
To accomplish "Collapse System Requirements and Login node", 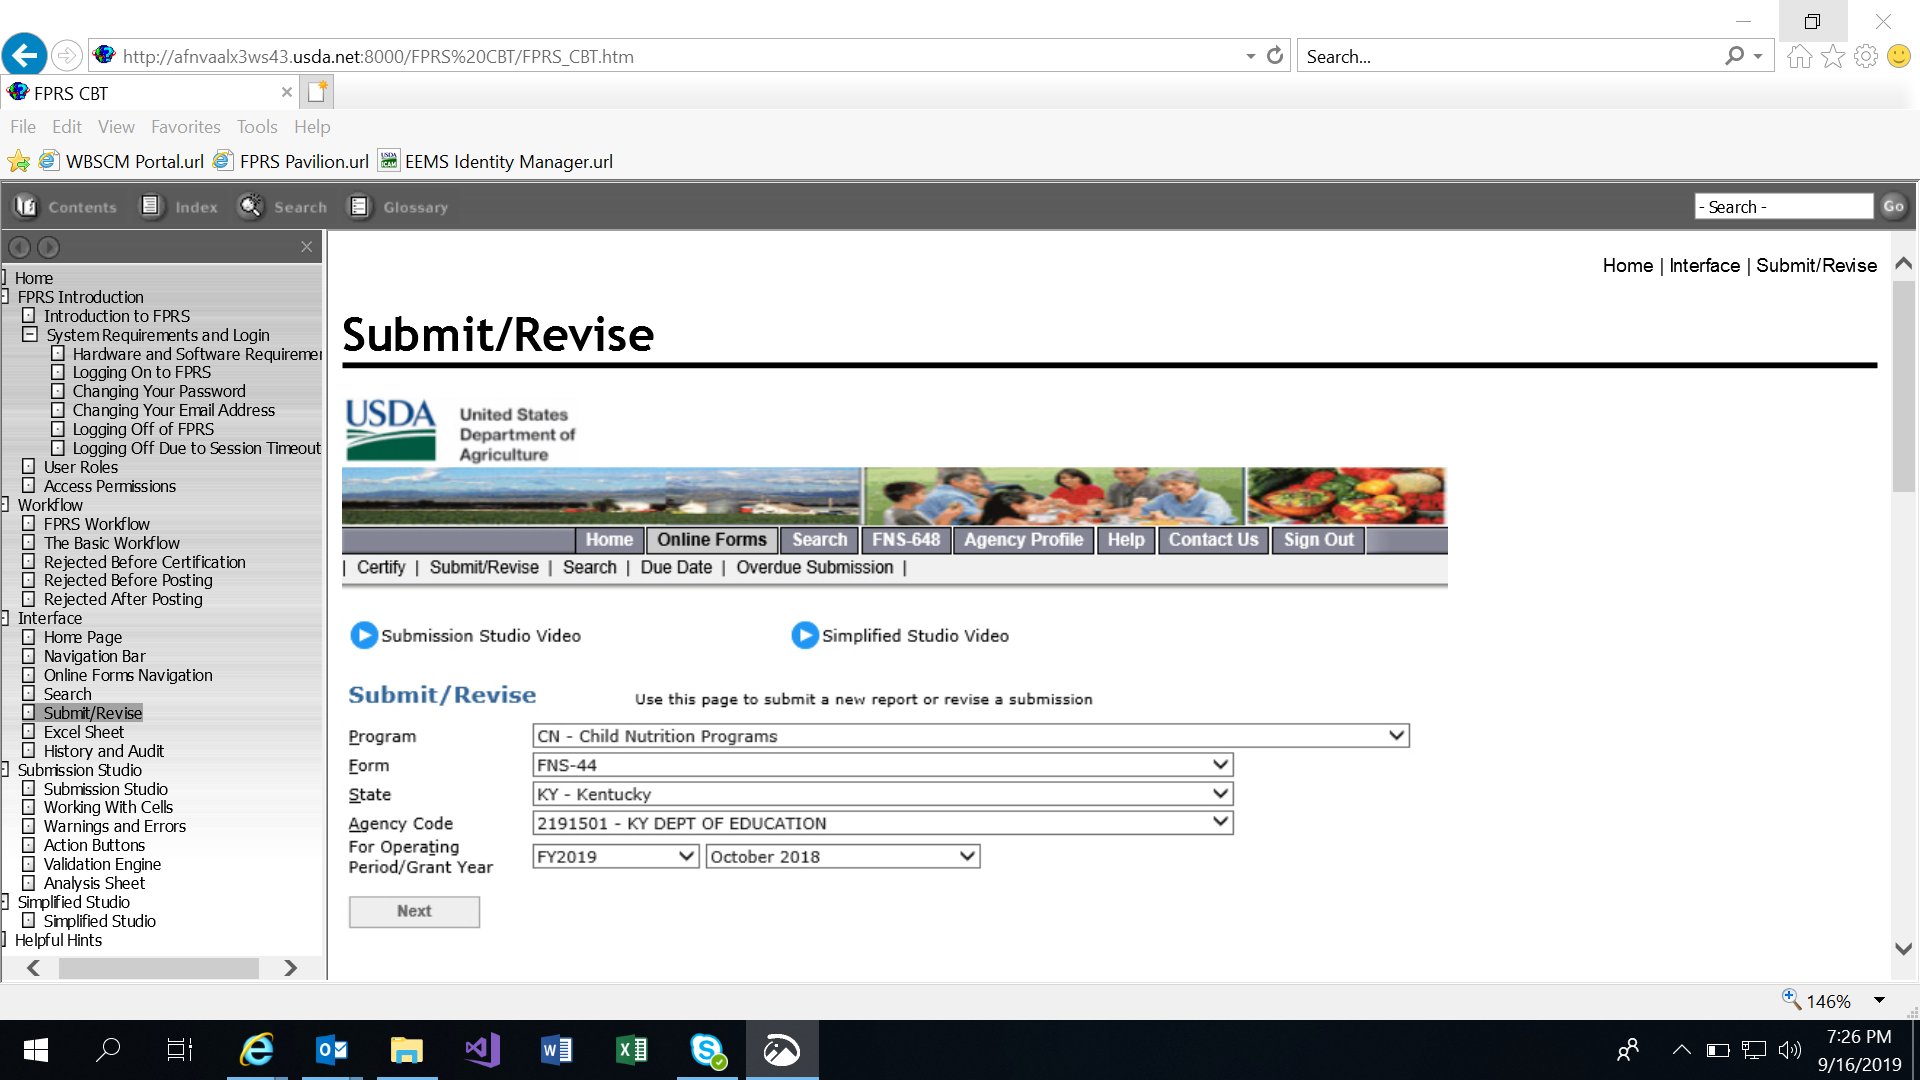I will (30, 335).
